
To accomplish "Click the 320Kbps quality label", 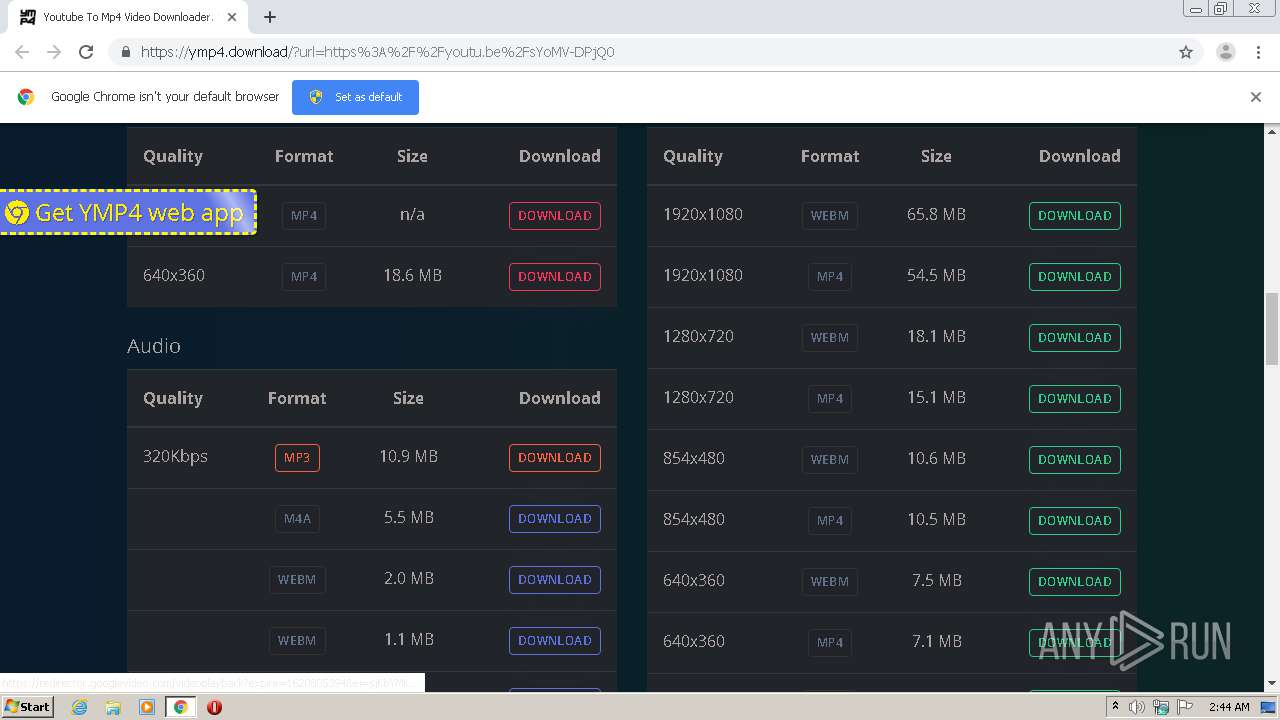I will tap(175, 456).
